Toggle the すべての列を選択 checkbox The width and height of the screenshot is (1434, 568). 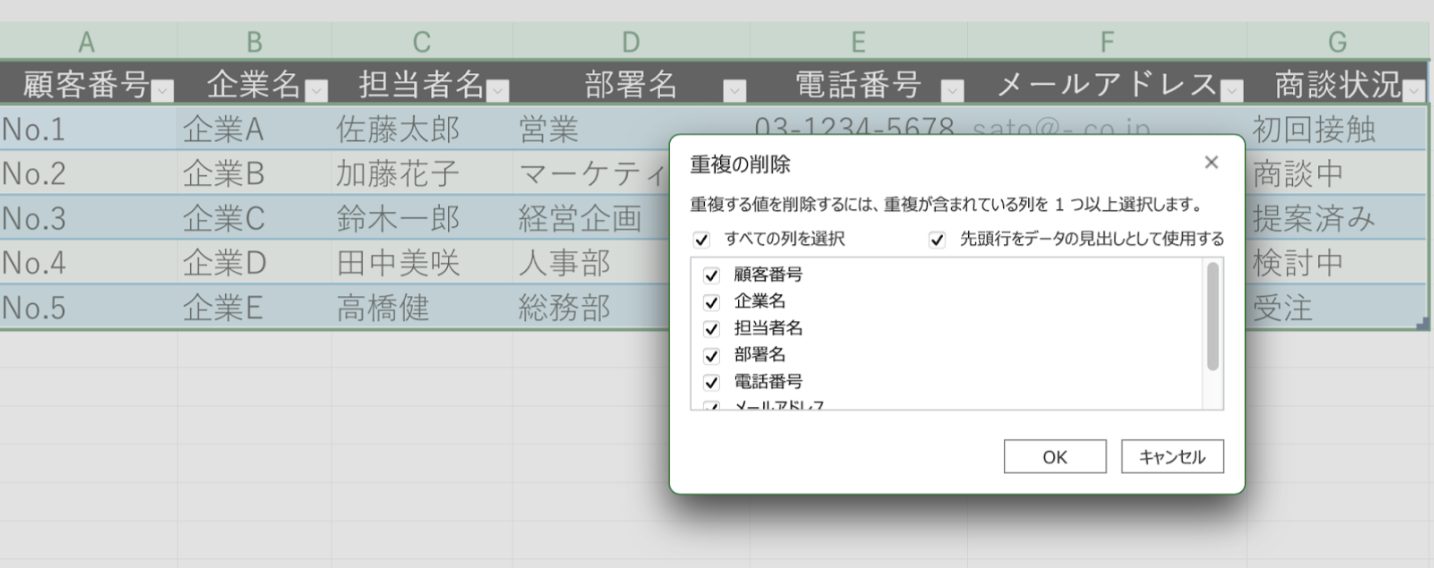click(701, 240)
